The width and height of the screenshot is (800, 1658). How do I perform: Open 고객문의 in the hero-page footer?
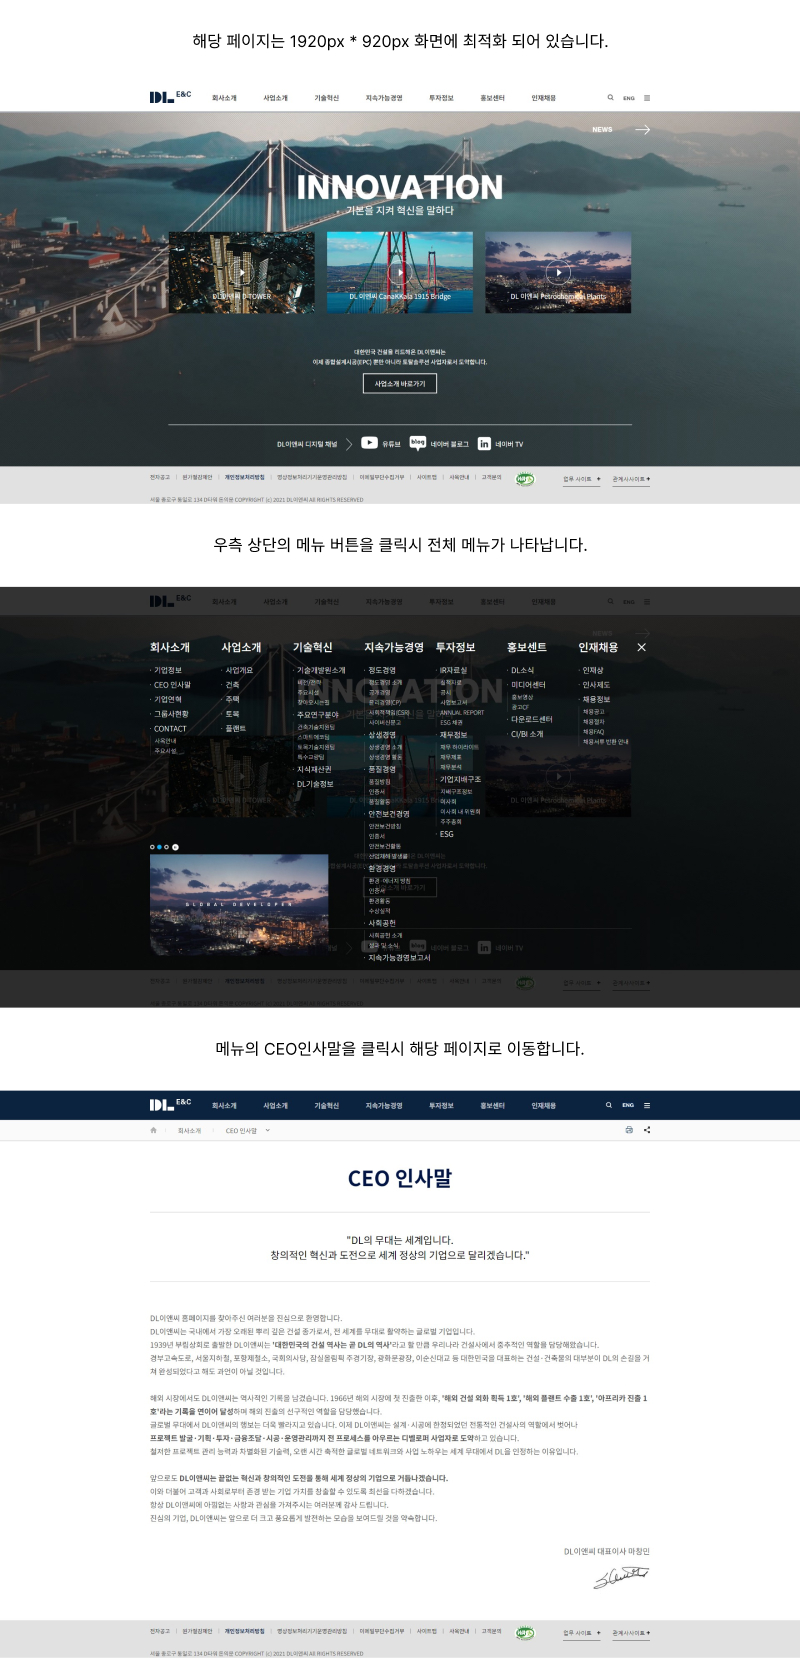pyautogui.click(x=491, y=478)
